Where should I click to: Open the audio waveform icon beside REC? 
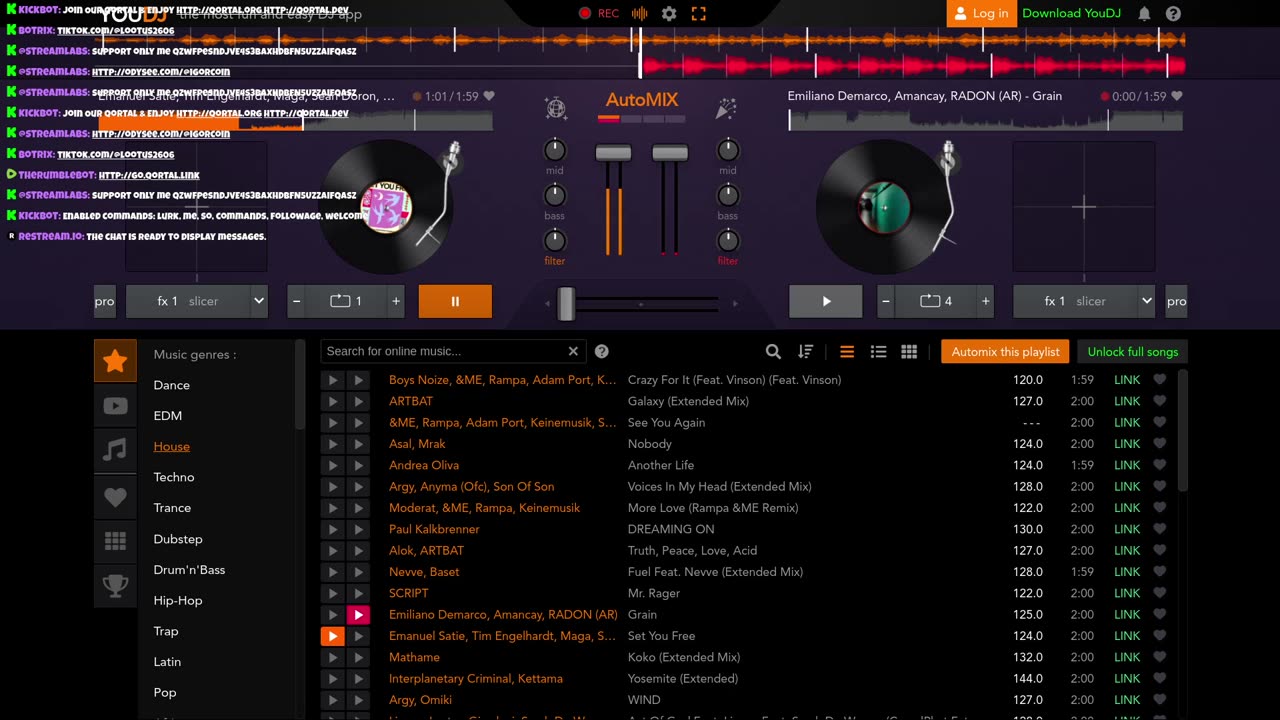coord(640,14)
